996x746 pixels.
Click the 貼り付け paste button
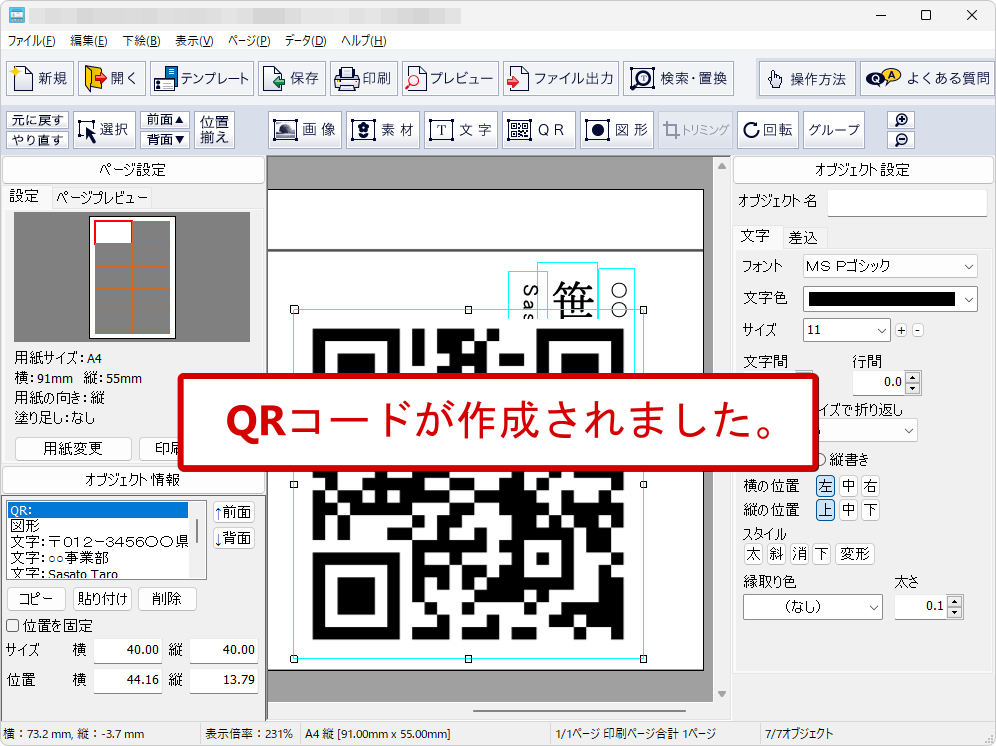102,599
